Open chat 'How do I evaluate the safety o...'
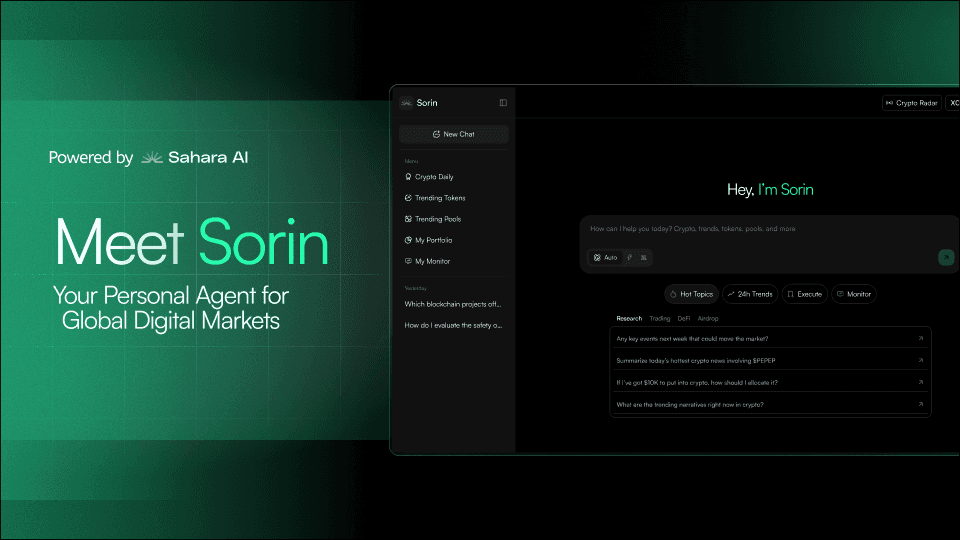The width and height of the screenshot is (960, 540). point(453,326)
